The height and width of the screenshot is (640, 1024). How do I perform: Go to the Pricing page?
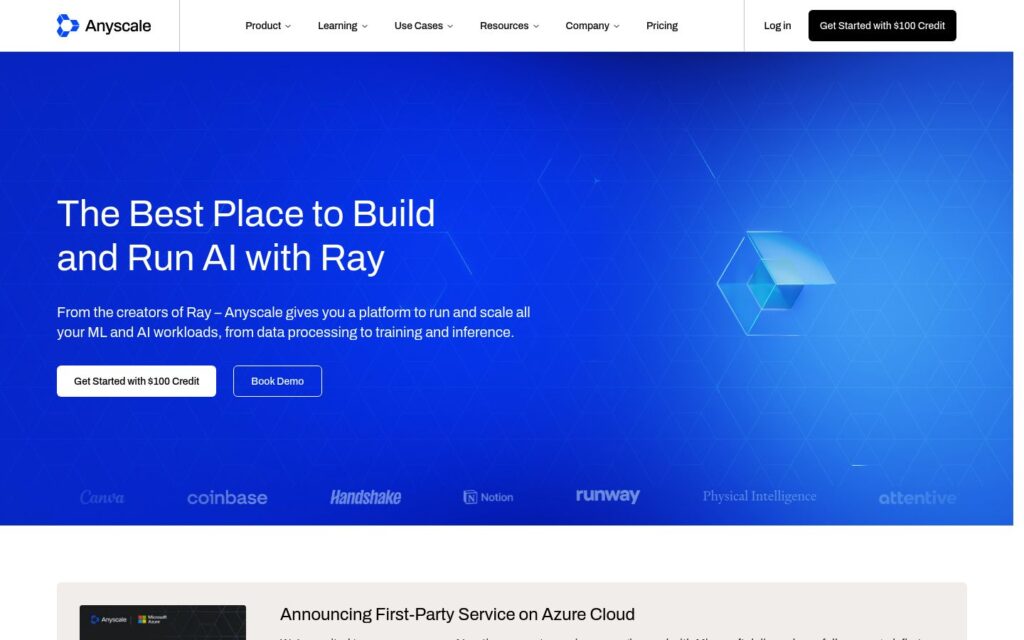coord(662,25)
